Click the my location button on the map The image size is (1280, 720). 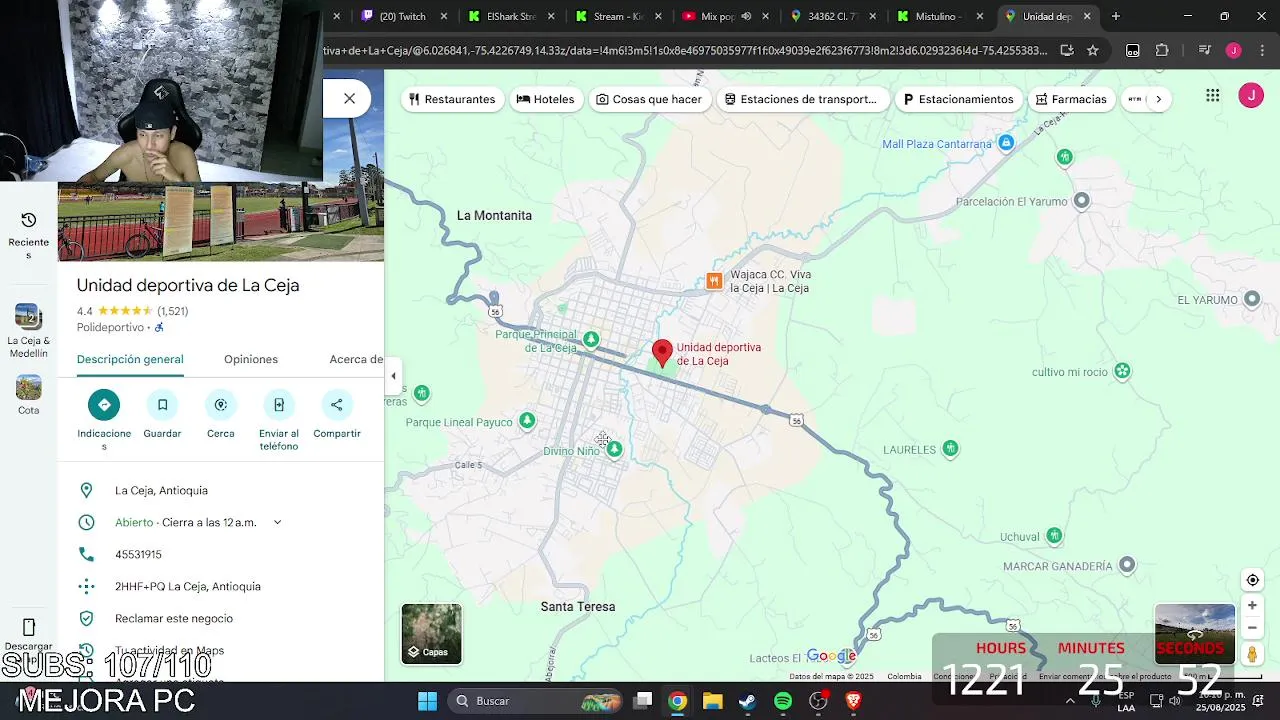[x=1252, y=580]
